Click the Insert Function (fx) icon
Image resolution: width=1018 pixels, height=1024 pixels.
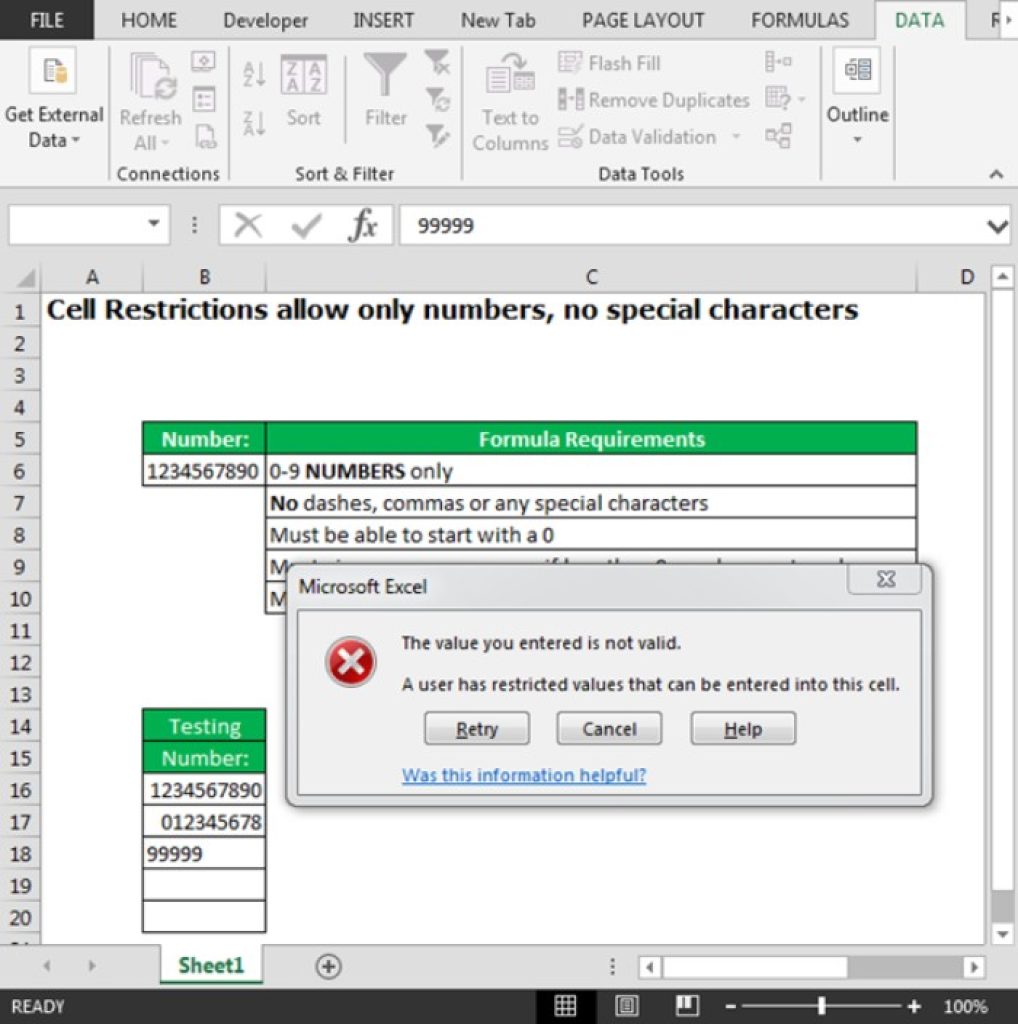tap(364, 225)
